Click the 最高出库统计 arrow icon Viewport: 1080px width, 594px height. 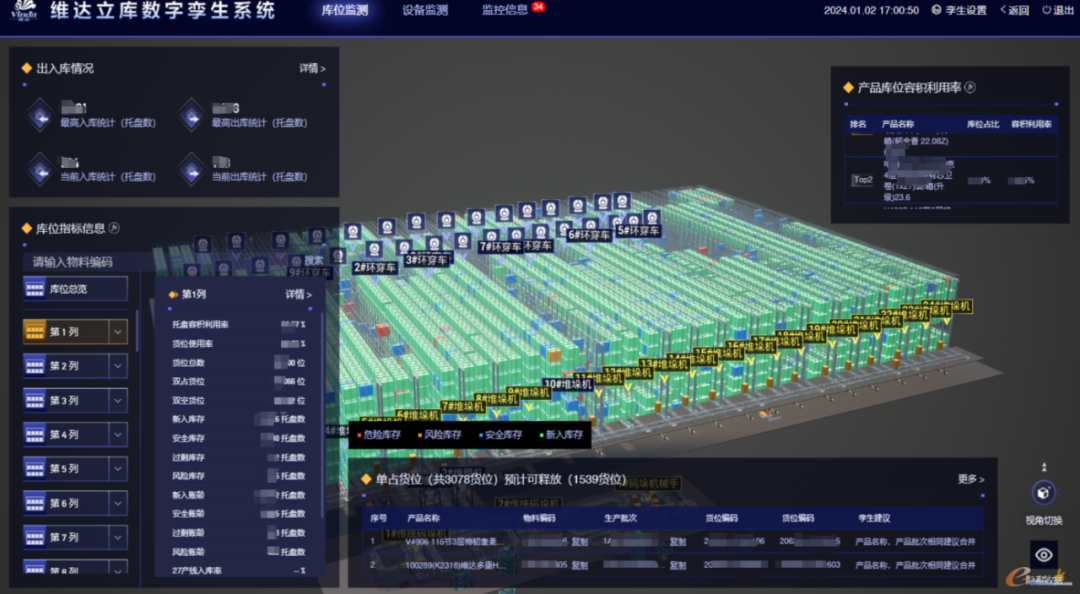[191, 115]
